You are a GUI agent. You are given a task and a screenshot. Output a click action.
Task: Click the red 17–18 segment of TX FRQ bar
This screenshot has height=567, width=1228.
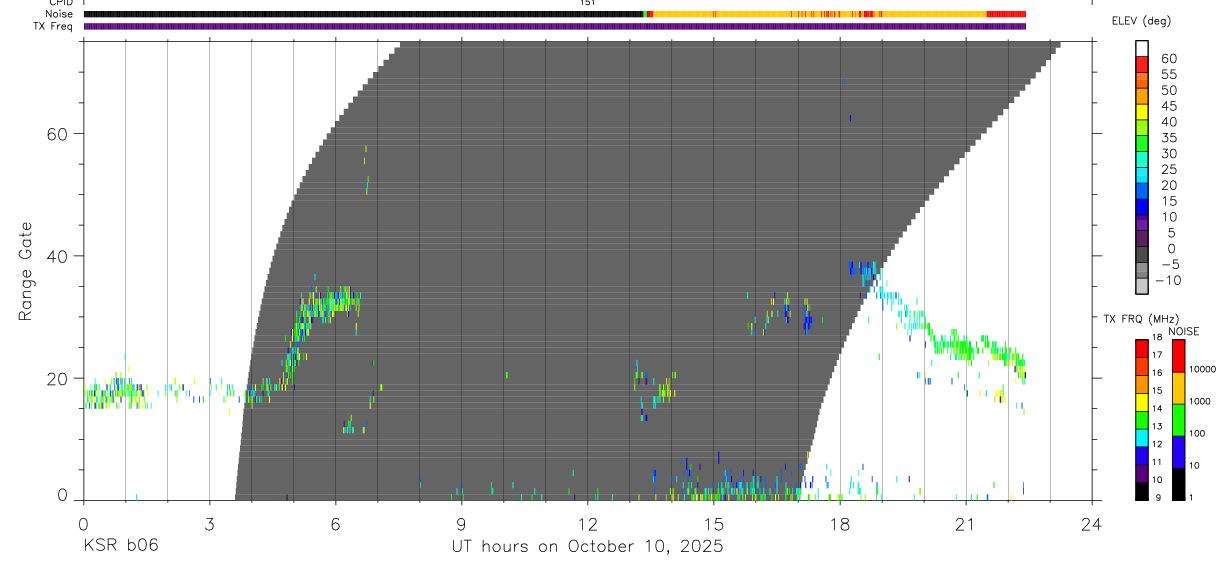click(x=1142, y=348)
